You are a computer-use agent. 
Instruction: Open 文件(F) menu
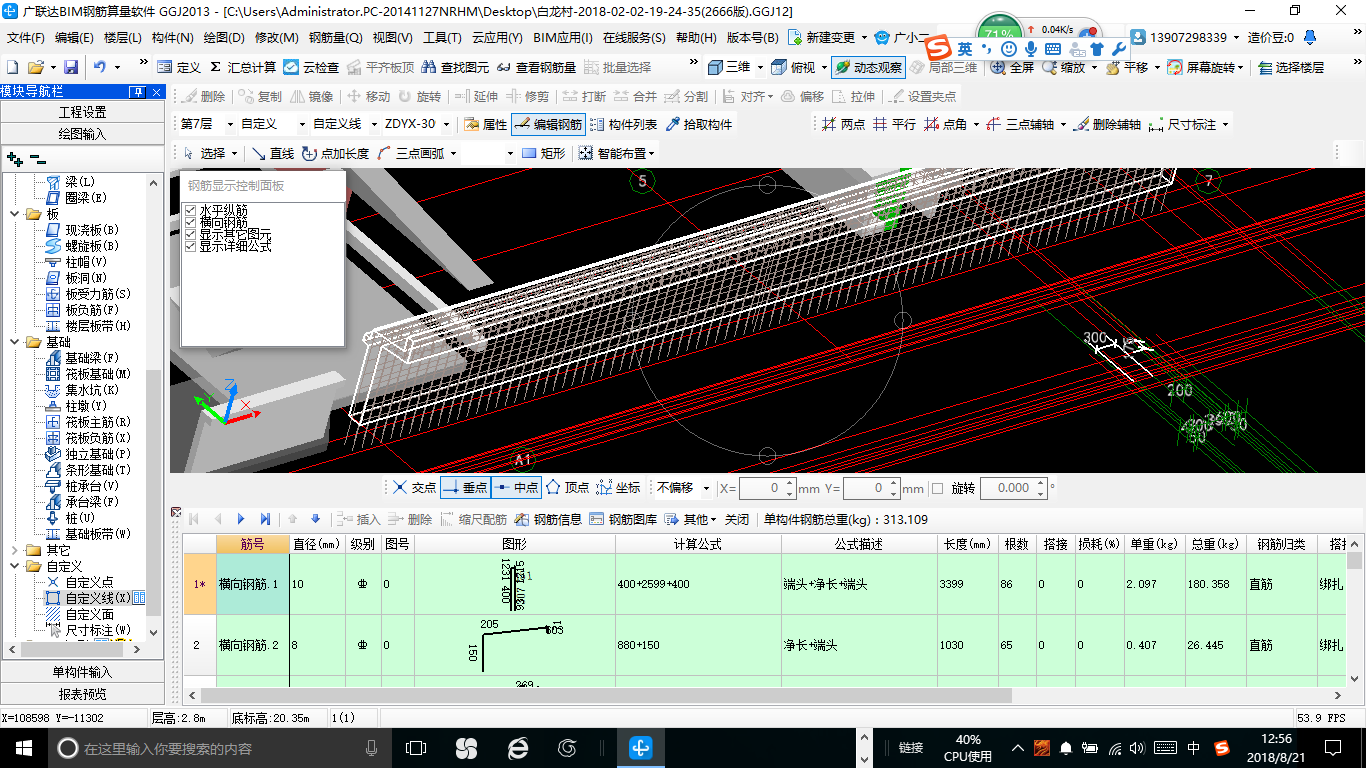point(26,38)
